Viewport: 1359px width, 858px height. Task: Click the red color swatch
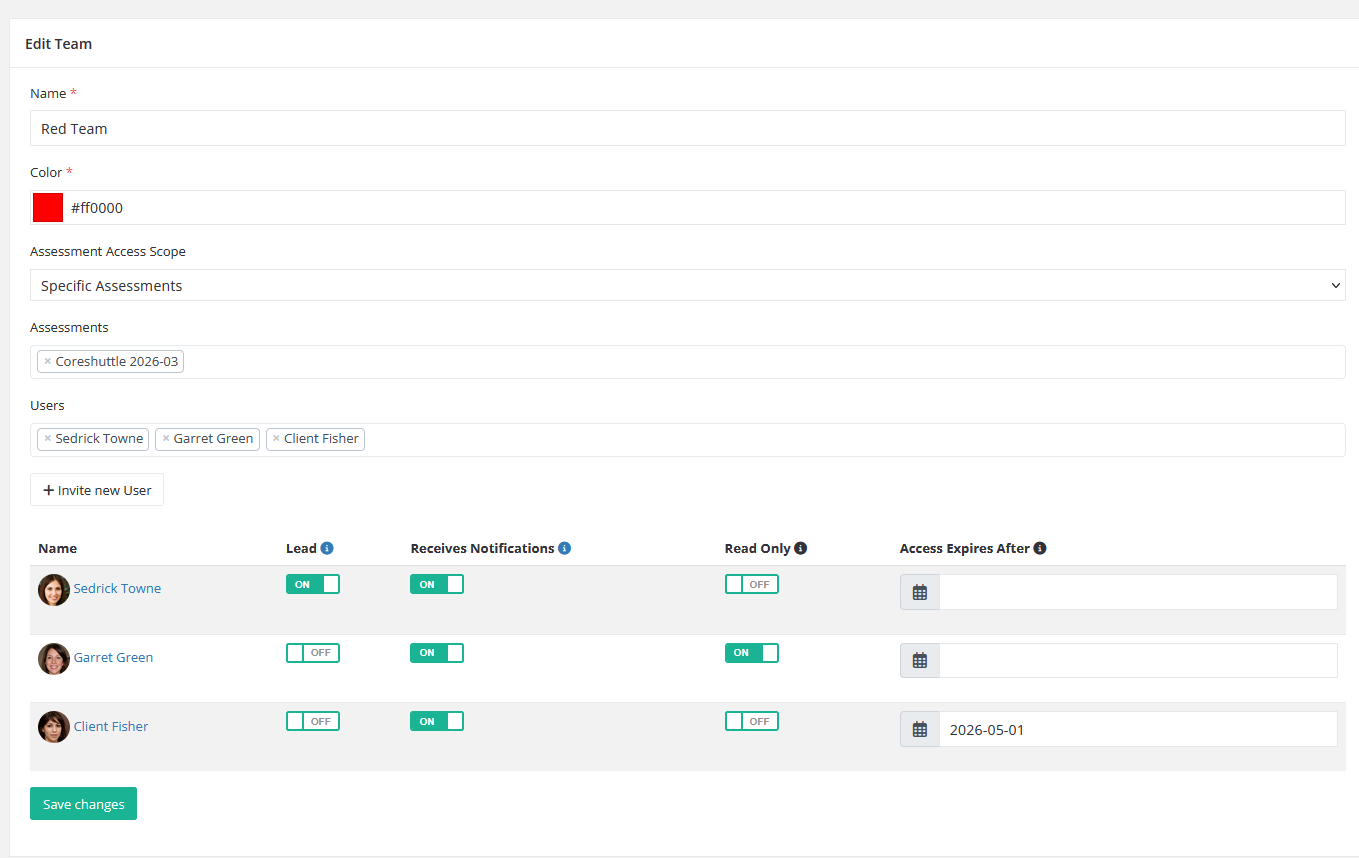46,207
